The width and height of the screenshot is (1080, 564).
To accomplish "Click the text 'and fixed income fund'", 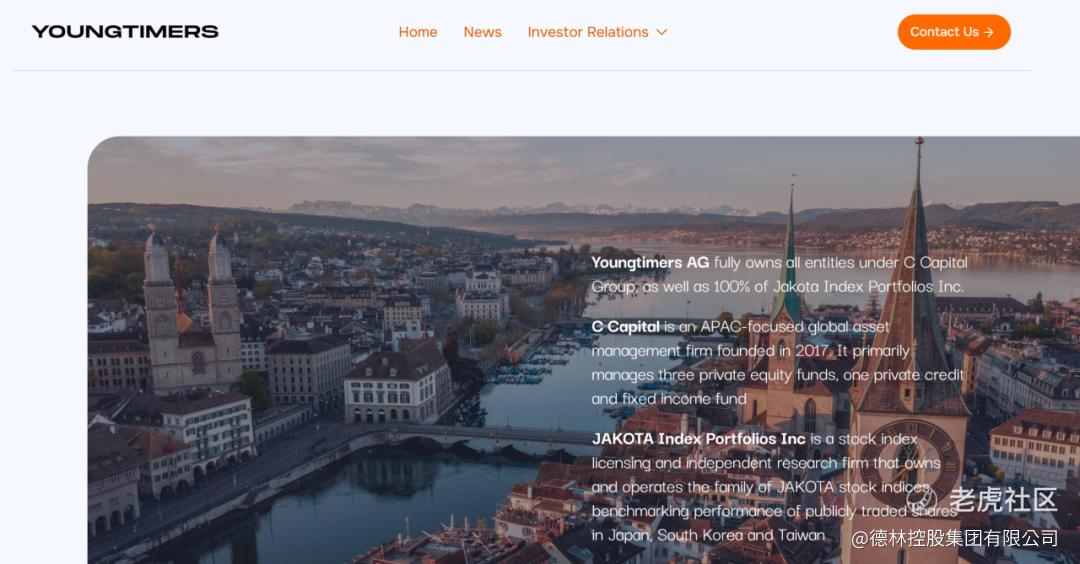I will (x=669, y=399).
